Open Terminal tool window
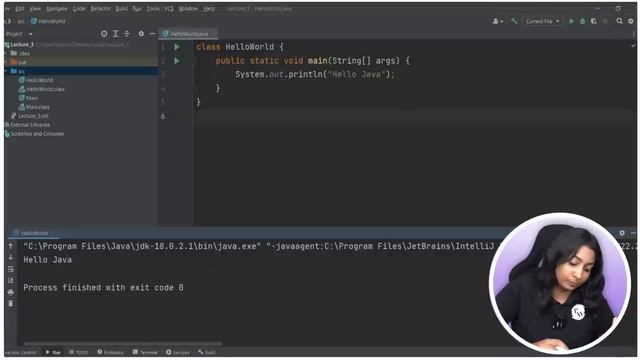640x360 pixels. 145,352
